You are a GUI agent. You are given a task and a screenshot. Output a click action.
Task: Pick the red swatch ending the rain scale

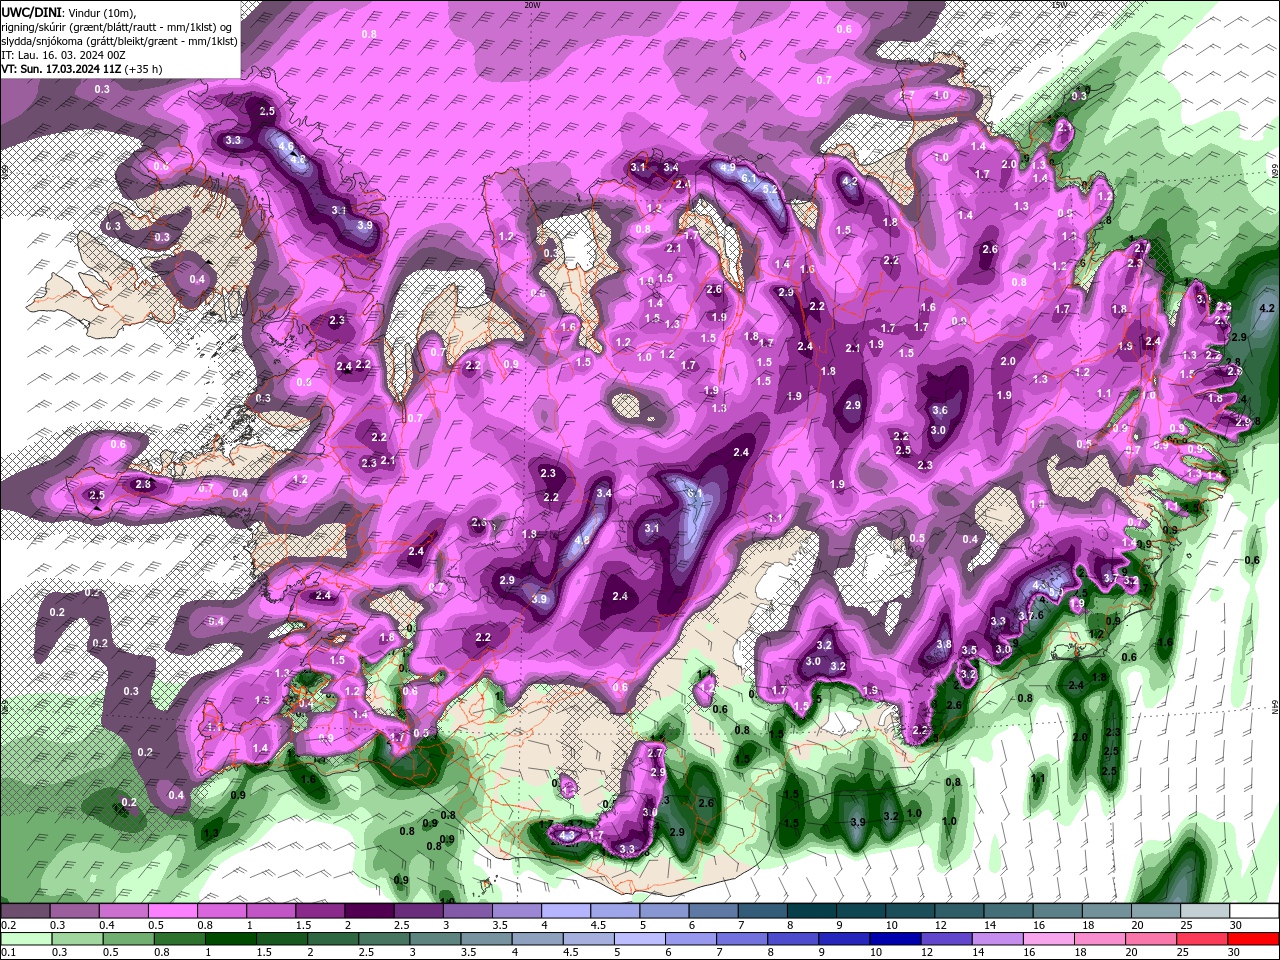[1253, 939]
